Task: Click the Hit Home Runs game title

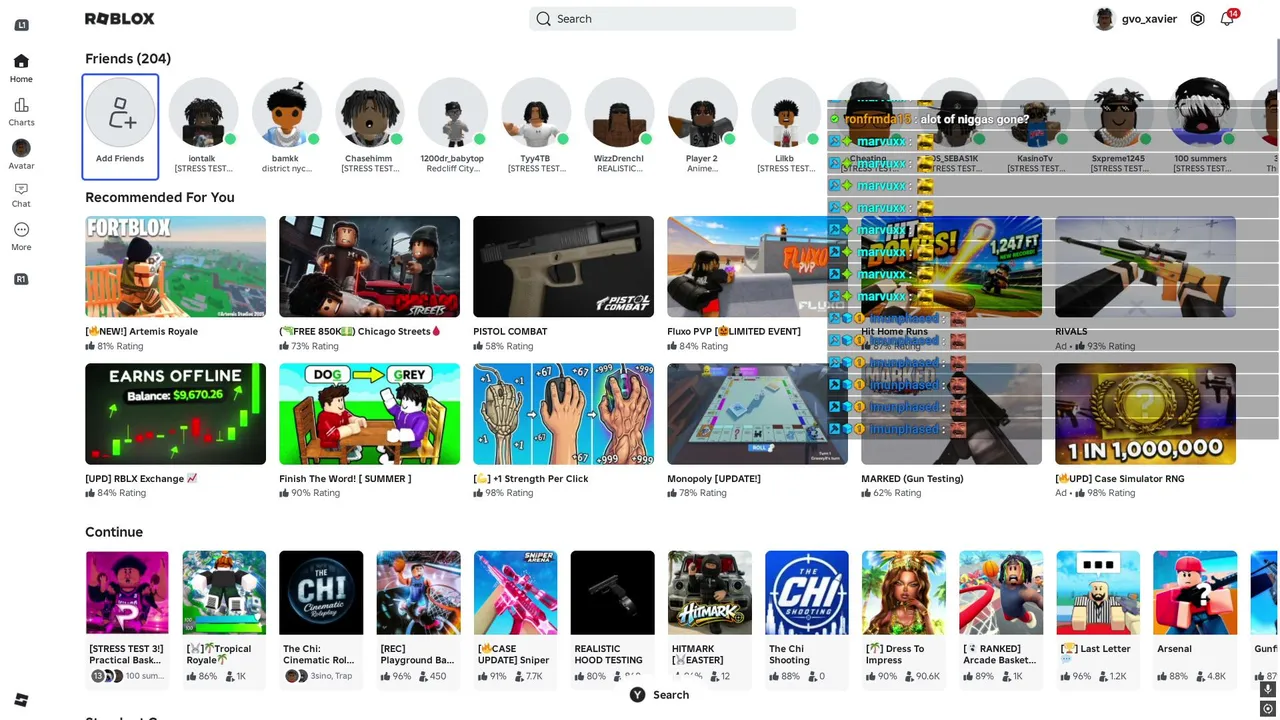Action: (894, 332)
